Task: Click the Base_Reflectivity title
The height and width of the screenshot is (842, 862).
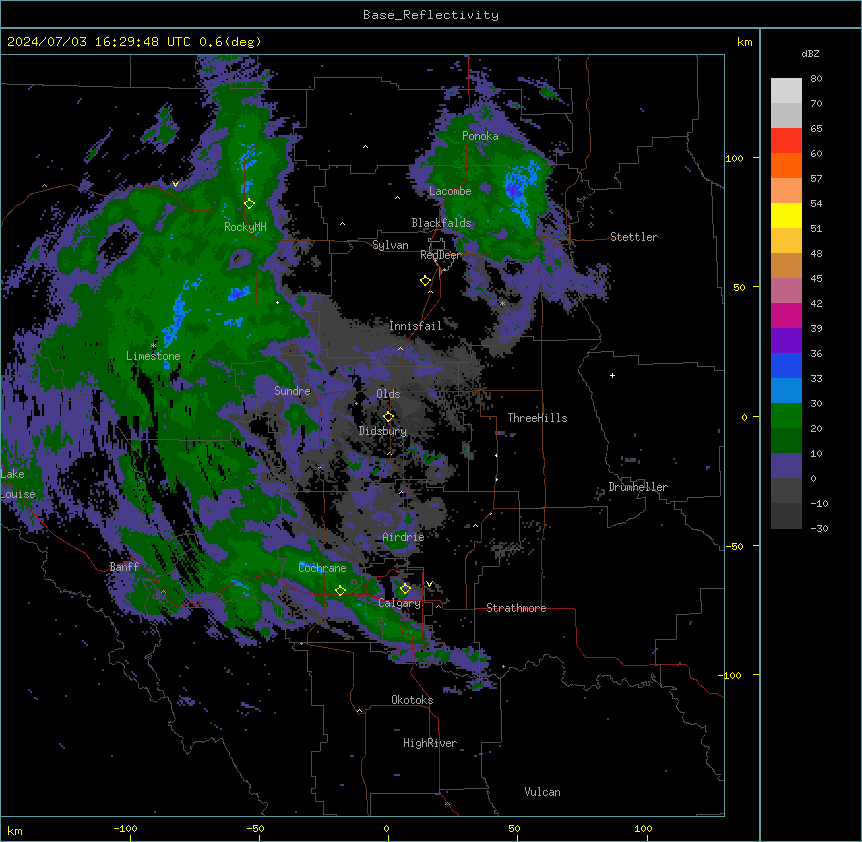Action: (x=431, y=15)
